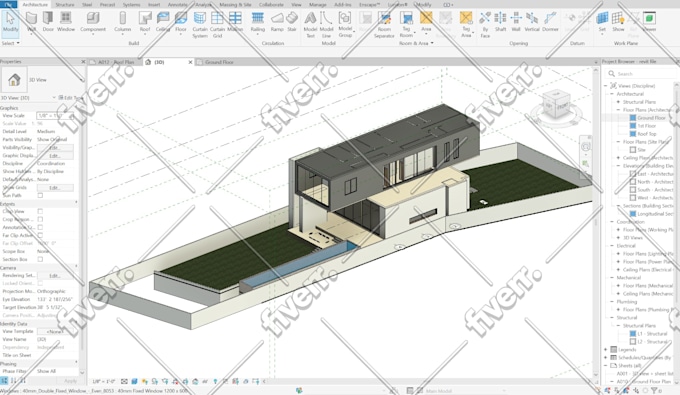Activate the Area tool

point(426,22)
